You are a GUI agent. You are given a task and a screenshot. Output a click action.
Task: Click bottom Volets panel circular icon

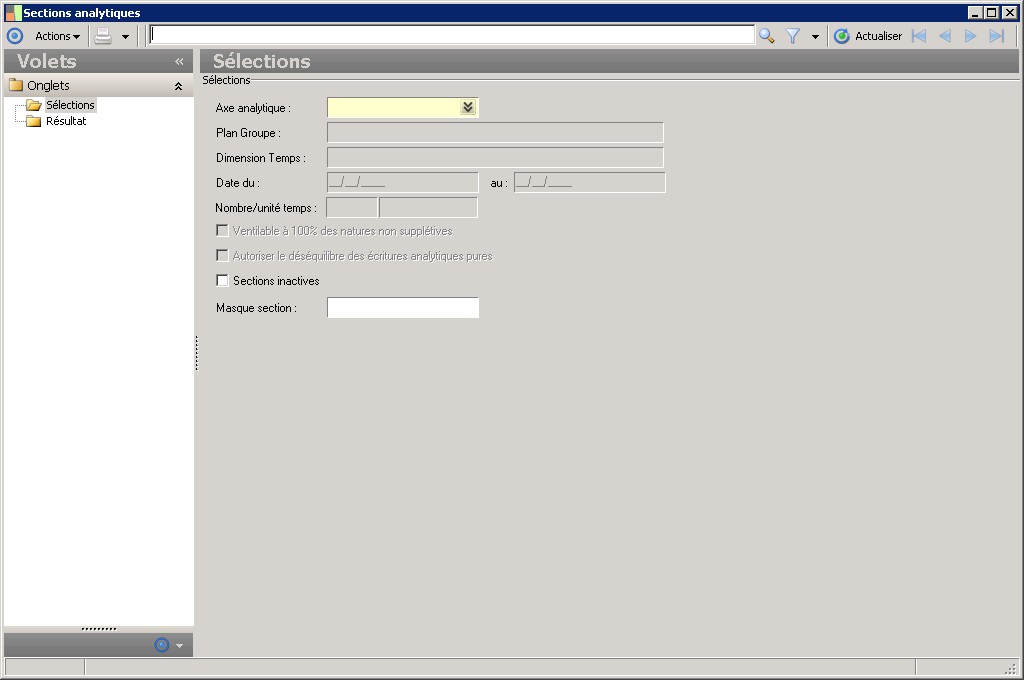click(x=161, y=645)
